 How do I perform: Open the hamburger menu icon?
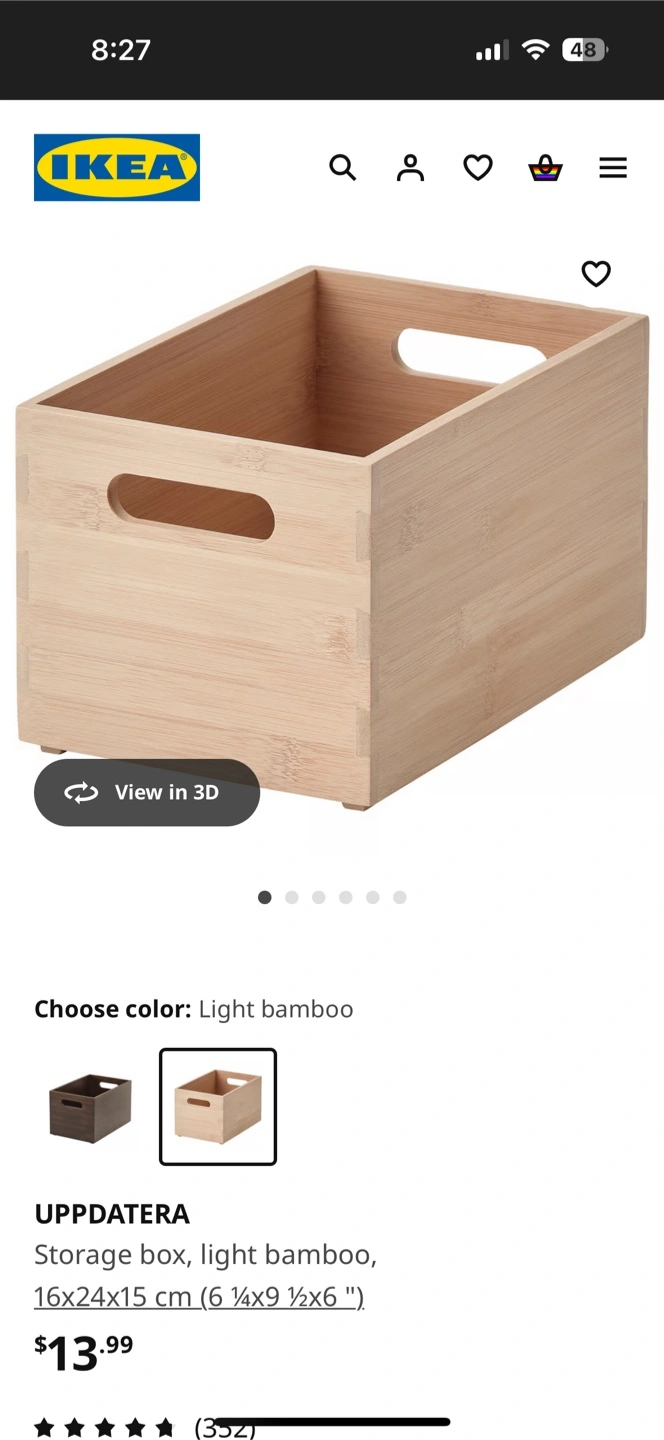point(613,167)
